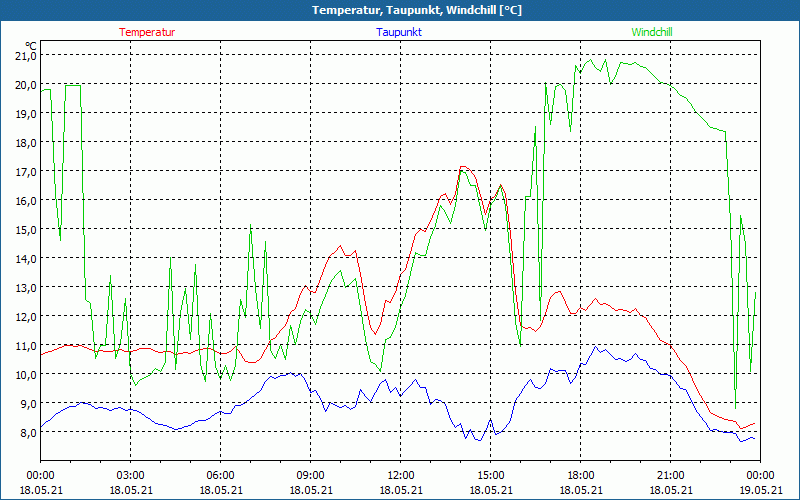
Task: Click the 18.05.21 date under 21:00
Action: (x=670, y=490)
